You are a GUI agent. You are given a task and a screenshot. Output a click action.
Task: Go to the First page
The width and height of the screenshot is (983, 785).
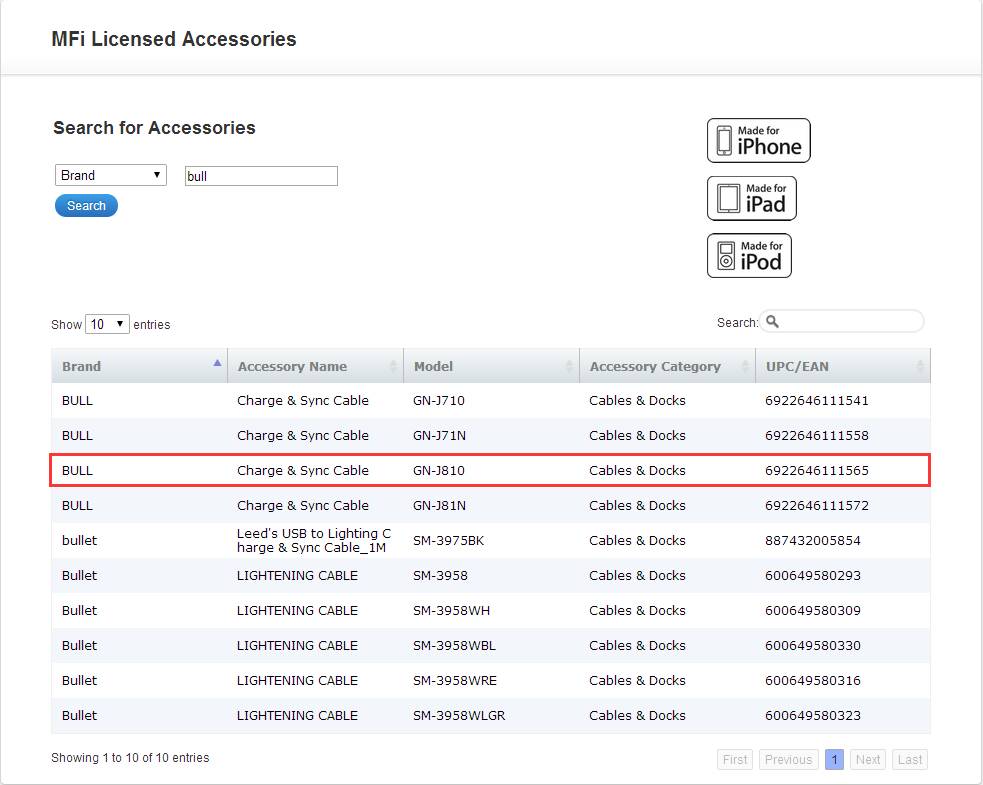(x=735, y=759)
